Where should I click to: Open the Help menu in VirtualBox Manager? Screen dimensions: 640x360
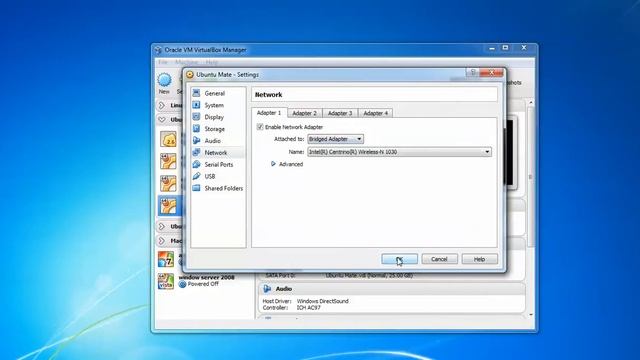click(211, 62)
